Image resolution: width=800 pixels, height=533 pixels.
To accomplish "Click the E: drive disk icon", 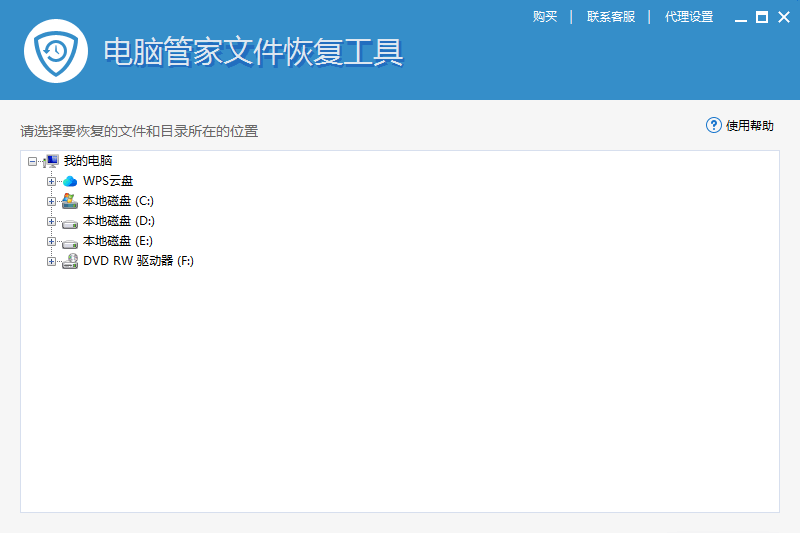I will pos(70,243).
